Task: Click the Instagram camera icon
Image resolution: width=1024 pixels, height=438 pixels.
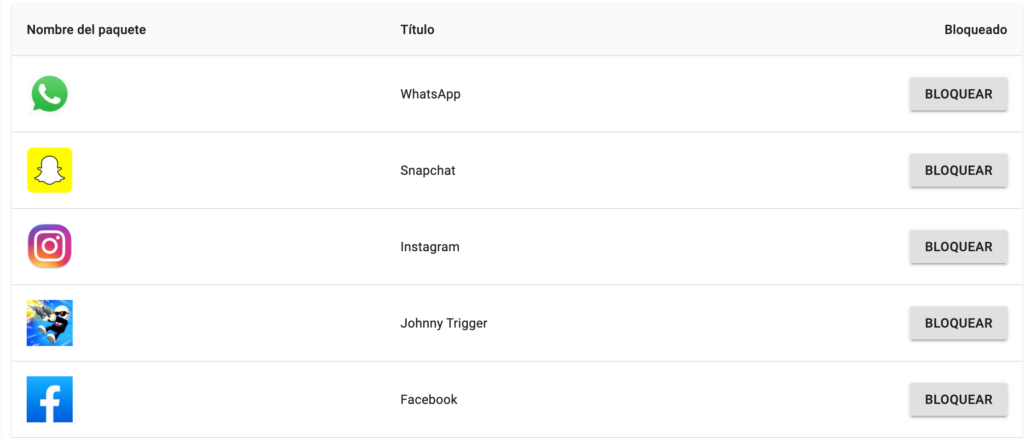Action: click(x=49, y=246)
